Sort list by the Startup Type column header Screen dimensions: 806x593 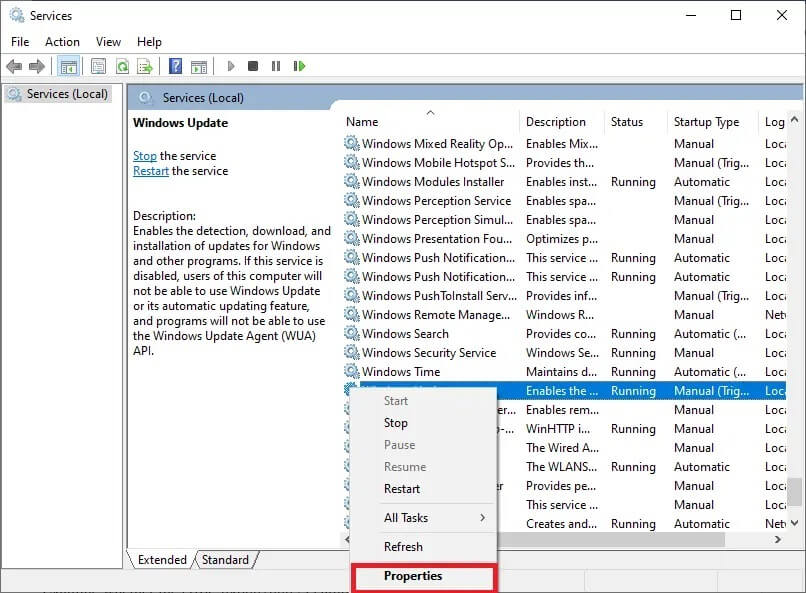(706, 122)
